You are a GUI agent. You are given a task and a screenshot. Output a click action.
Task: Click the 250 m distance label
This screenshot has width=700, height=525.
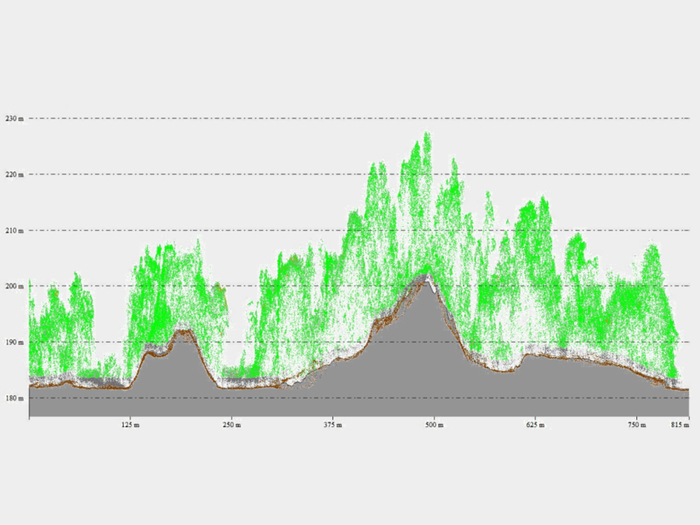click(x=232, y=425)
